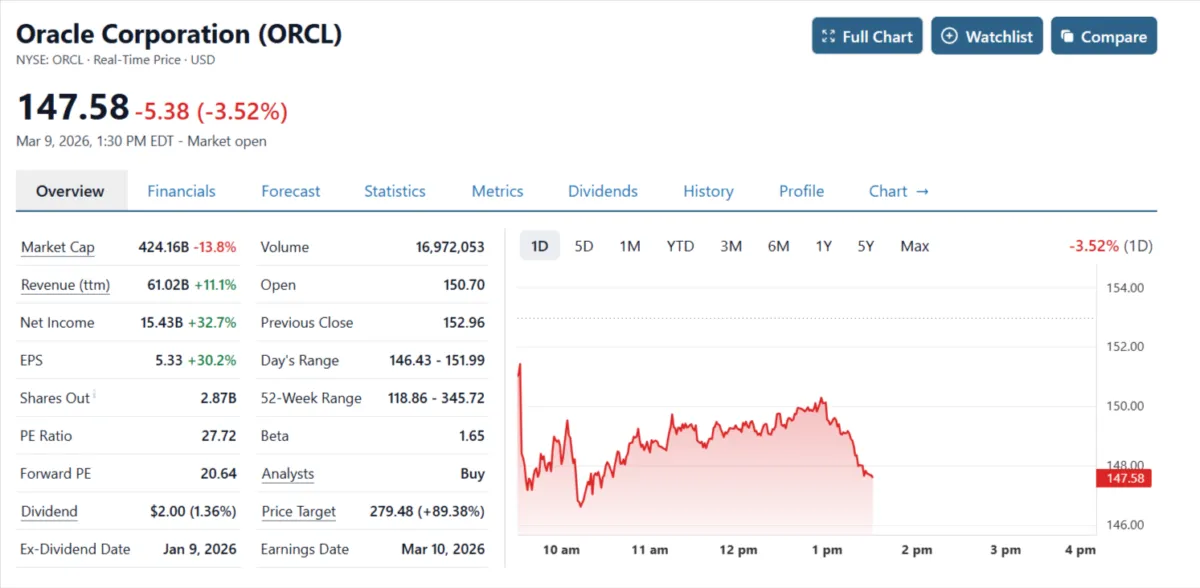
Task: View the Statistics tab
Action: point(394,191)
